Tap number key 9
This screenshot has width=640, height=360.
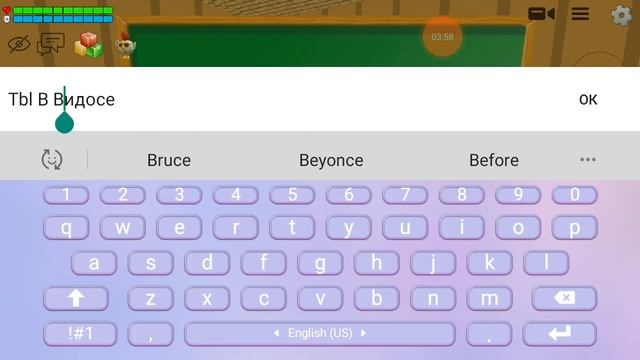pyautogui.click(x=518, y=195)
